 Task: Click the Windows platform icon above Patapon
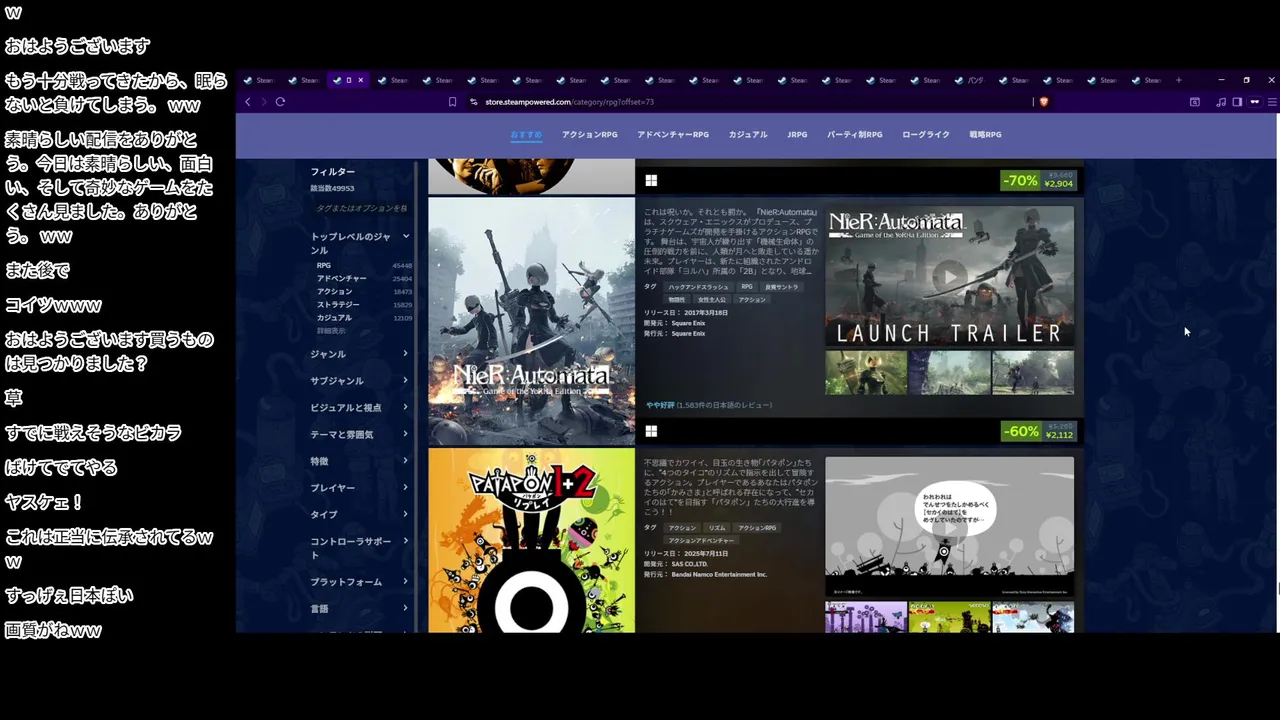[x=651, y=431]
